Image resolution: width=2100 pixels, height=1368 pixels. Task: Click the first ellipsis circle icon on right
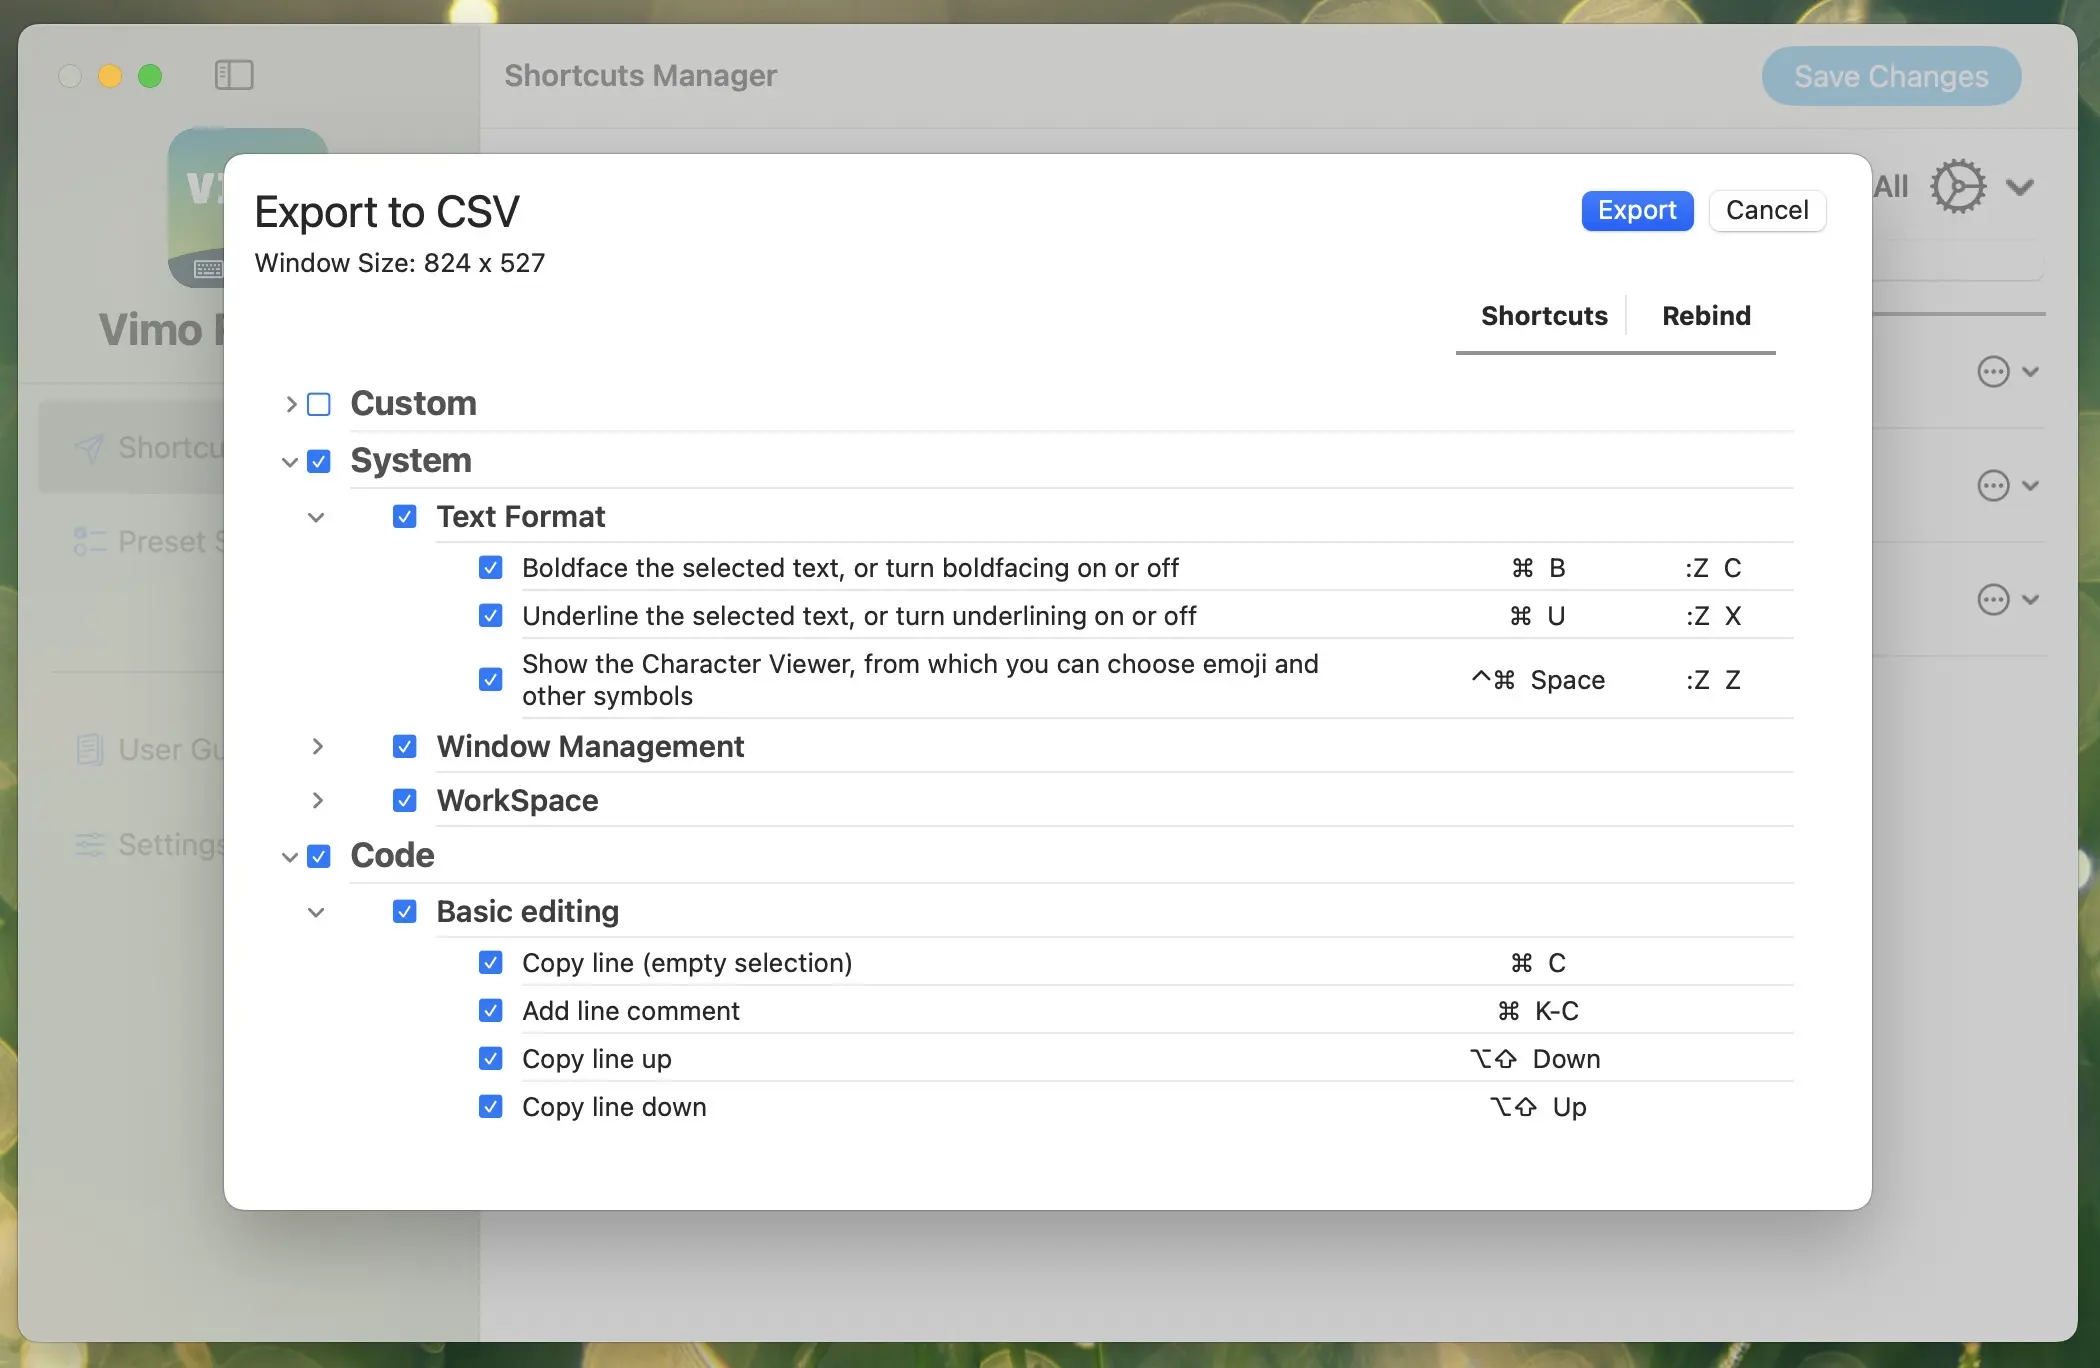[1993, 372]
